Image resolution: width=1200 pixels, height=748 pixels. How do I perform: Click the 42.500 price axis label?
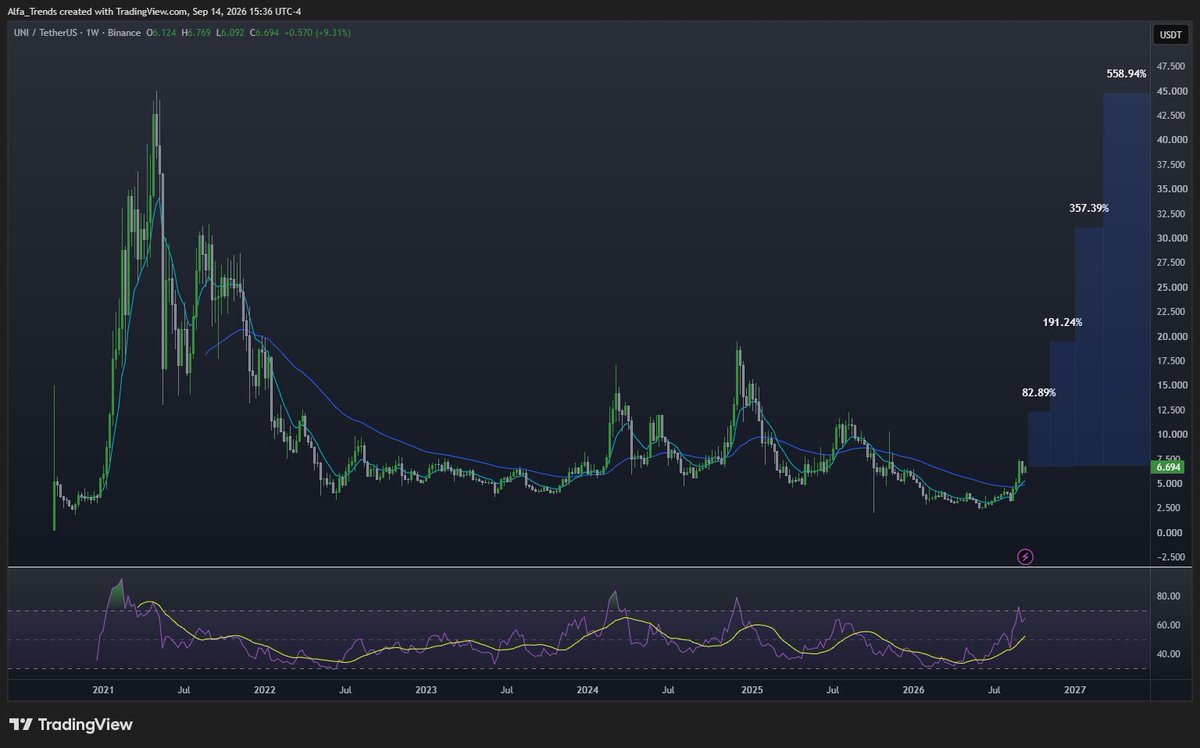tap(1170, 116)
